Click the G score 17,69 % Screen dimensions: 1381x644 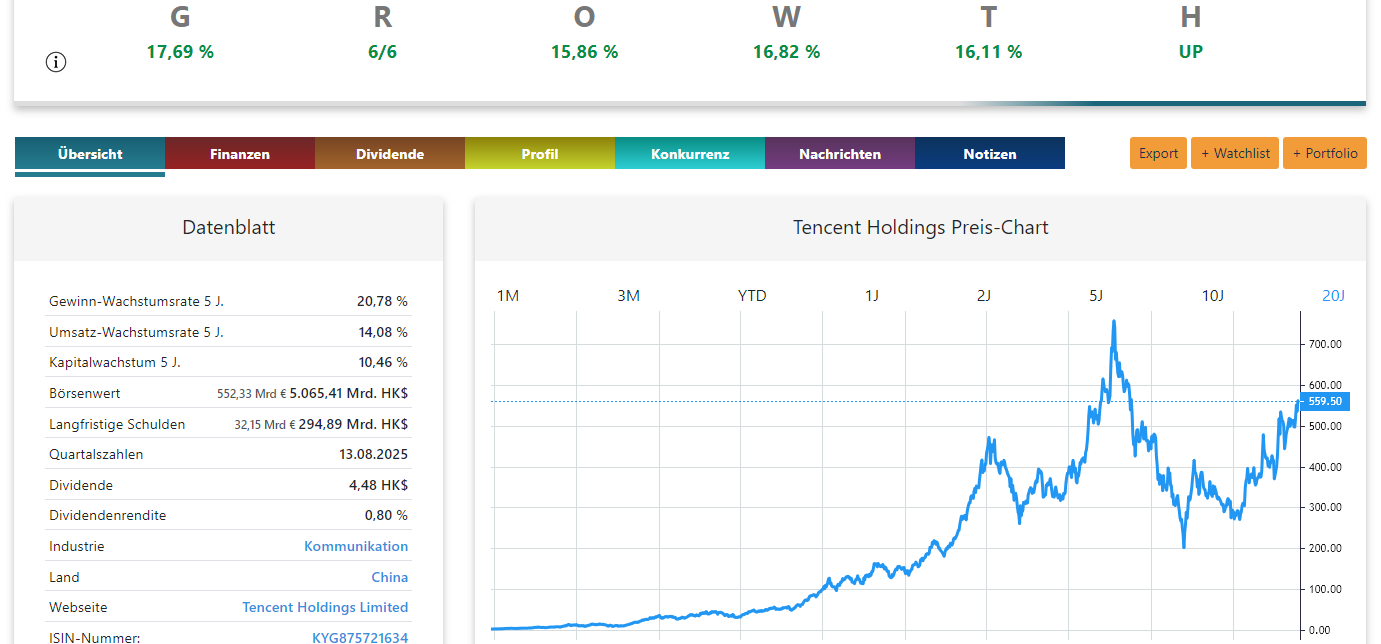(180, 51)
